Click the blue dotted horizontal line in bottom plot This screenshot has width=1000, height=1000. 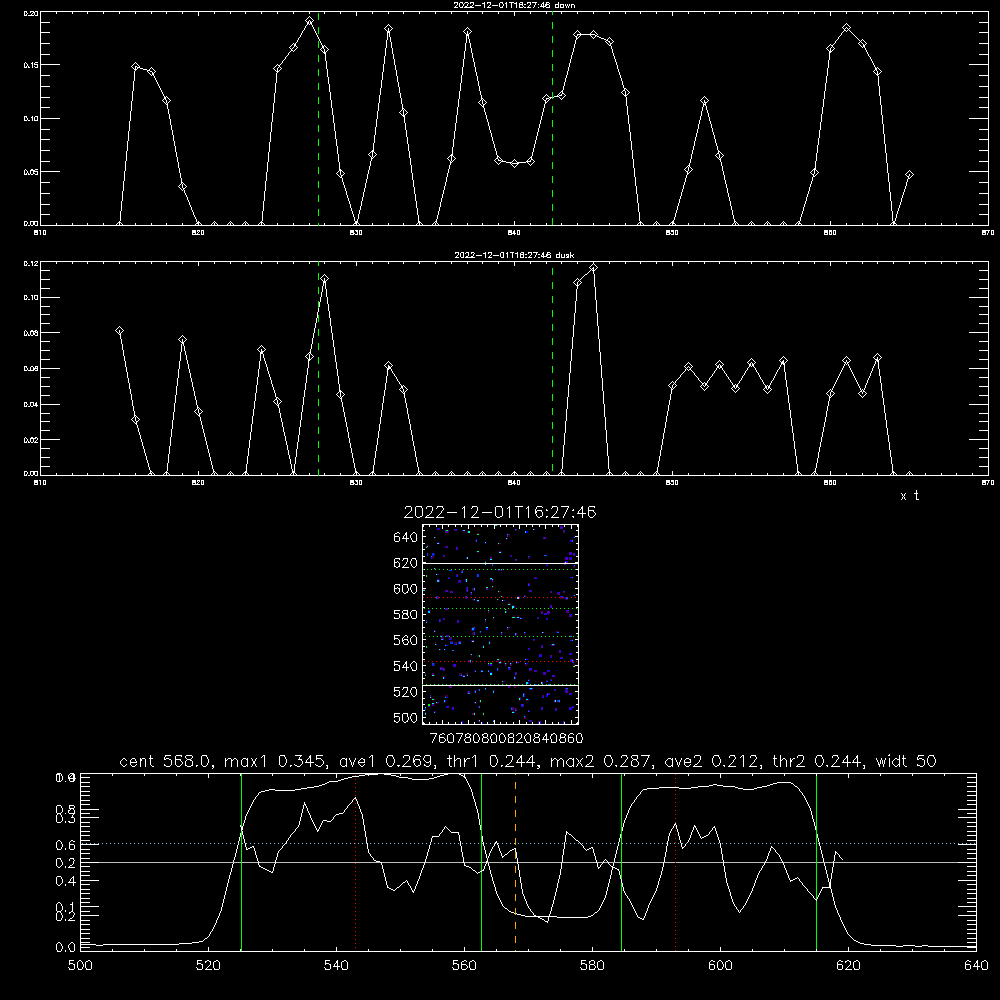point(528,844)
